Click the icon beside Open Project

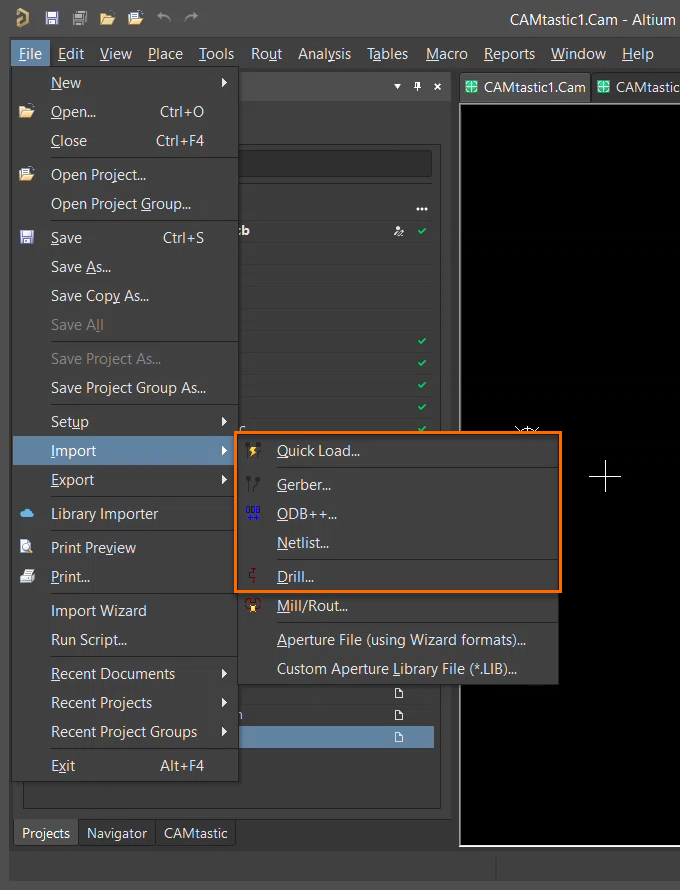[27, 174]
